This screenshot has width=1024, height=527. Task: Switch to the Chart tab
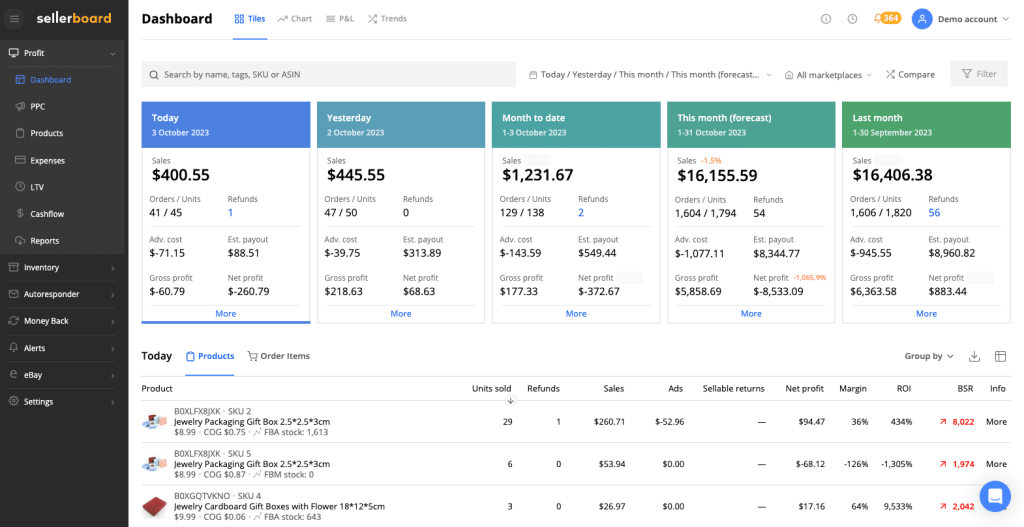click(295, 19)
